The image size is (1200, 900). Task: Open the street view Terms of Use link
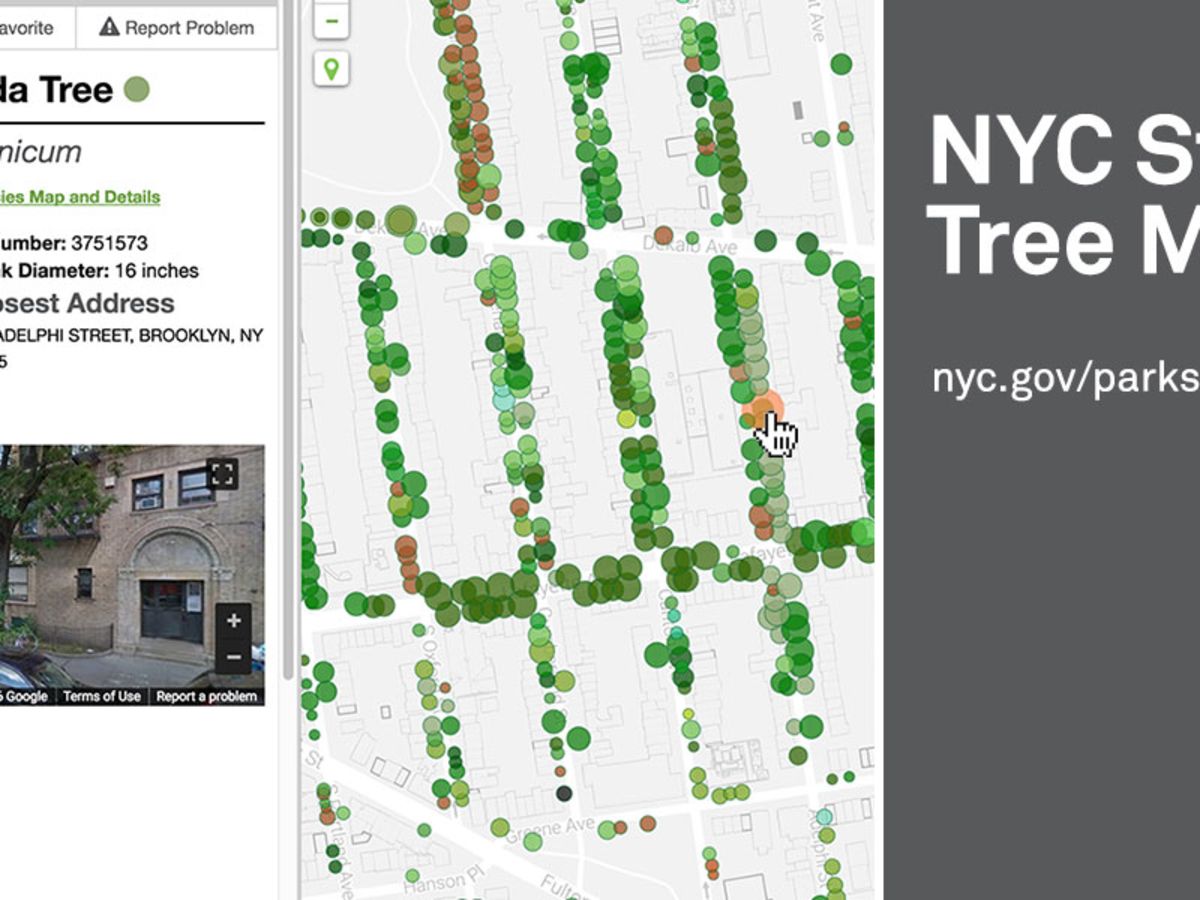(x=102, y=696)
